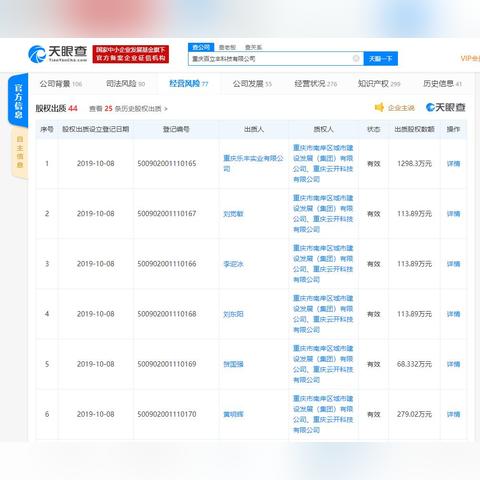Click registration number 500902001110170
Viewport: 480px width, 480px height.
[x=167, y=414]
